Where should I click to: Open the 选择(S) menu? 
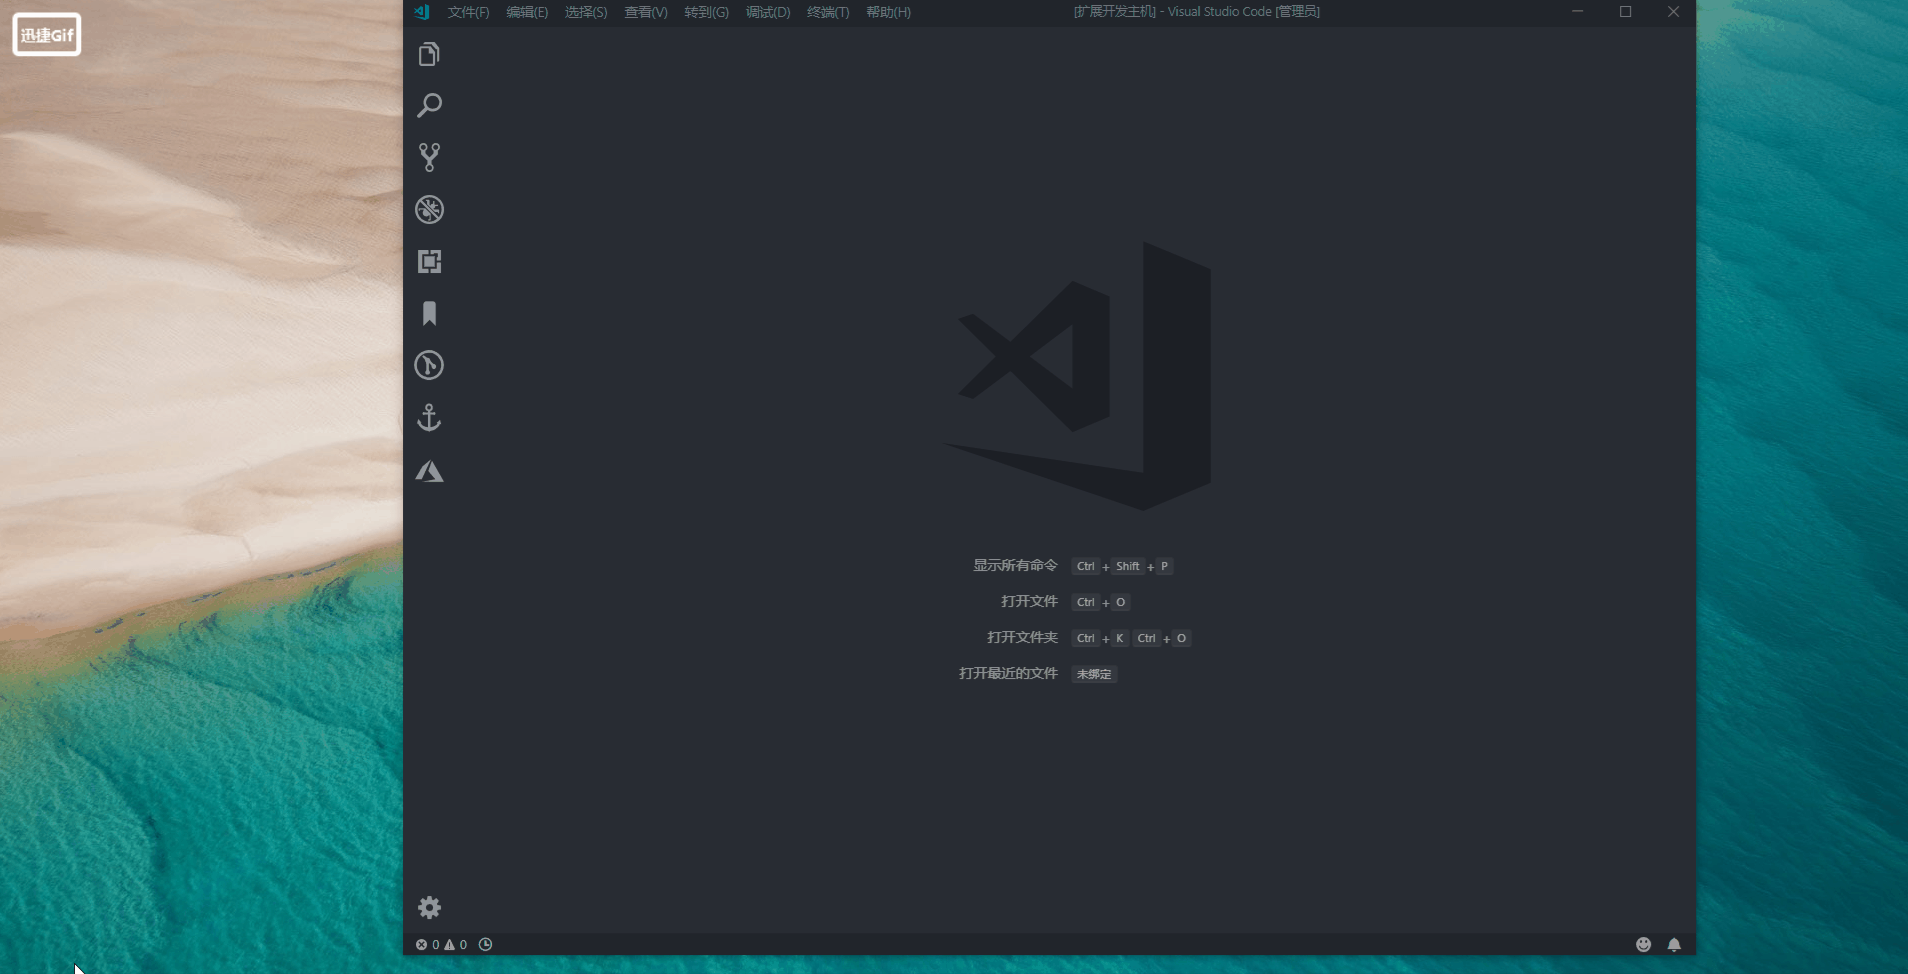[586, 12]
